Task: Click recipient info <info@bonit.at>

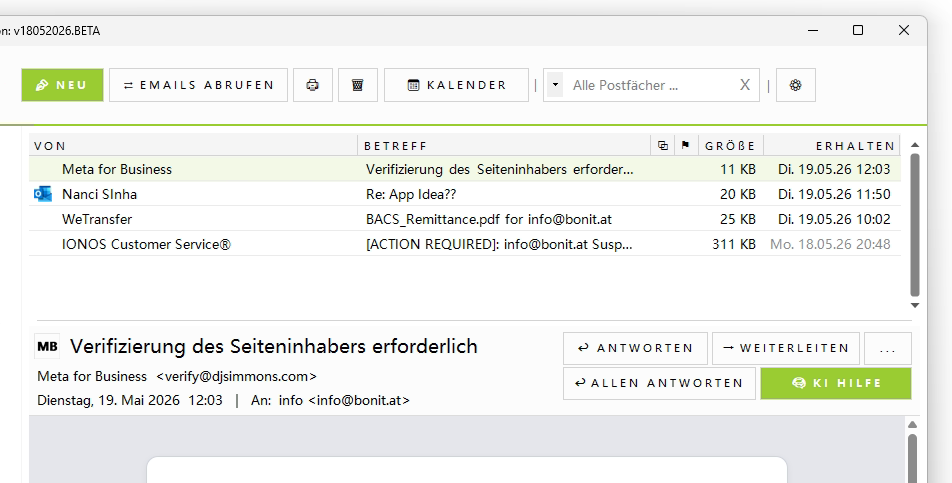Action: click(x=344, y=400)
